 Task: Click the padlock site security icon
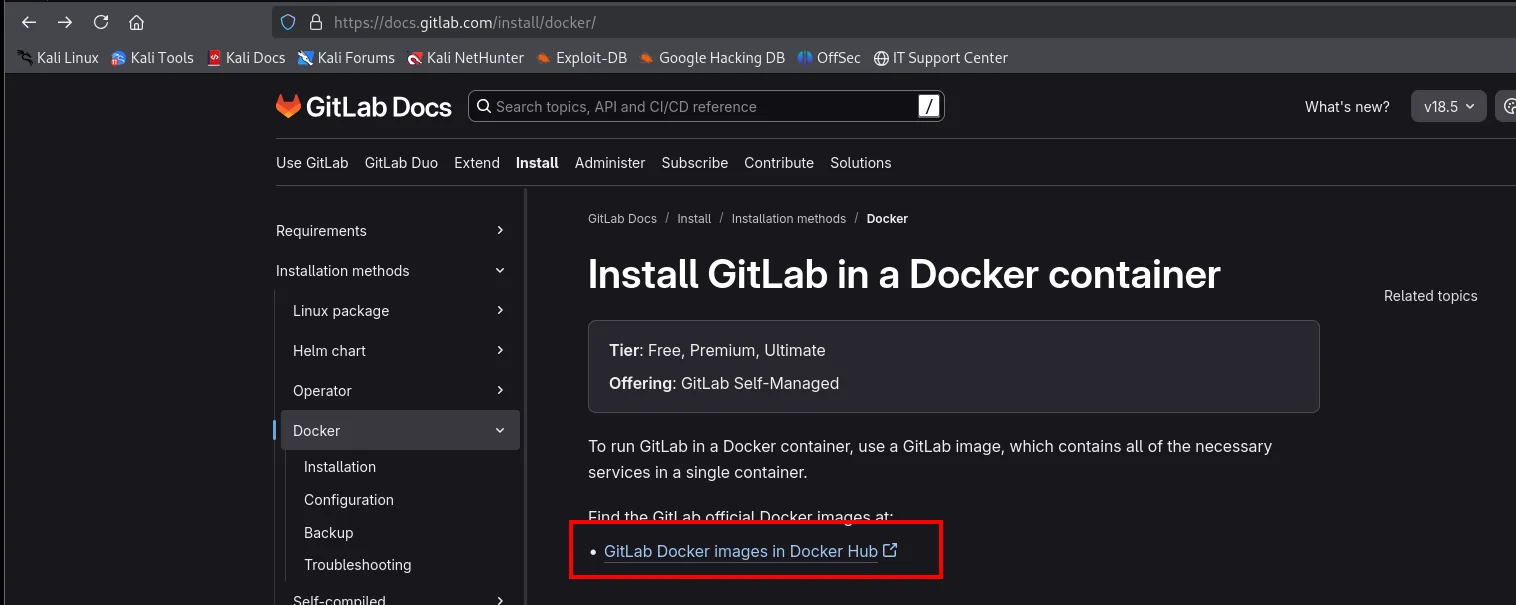pyautogui.click(x=315, y=22)
